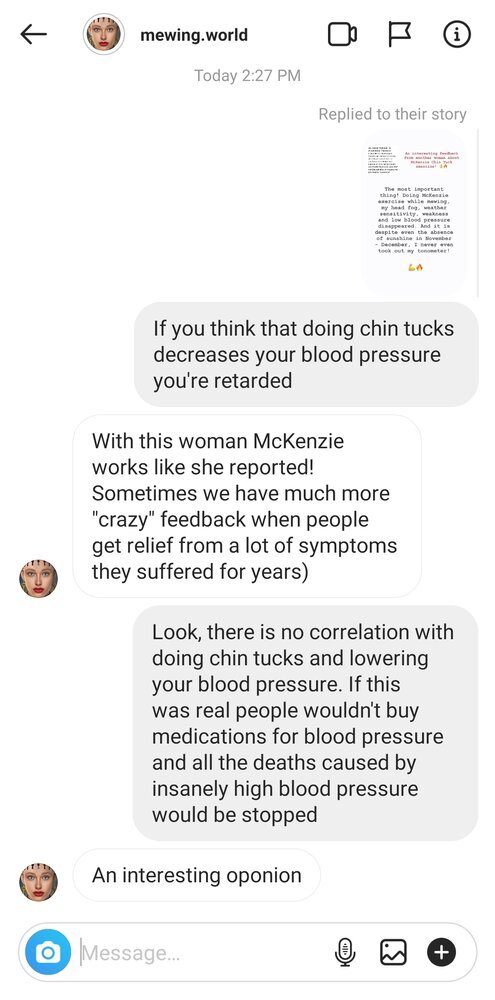Tap the flag icon in header
Screen dimensions: 495x1000
[x=400, y=34]
